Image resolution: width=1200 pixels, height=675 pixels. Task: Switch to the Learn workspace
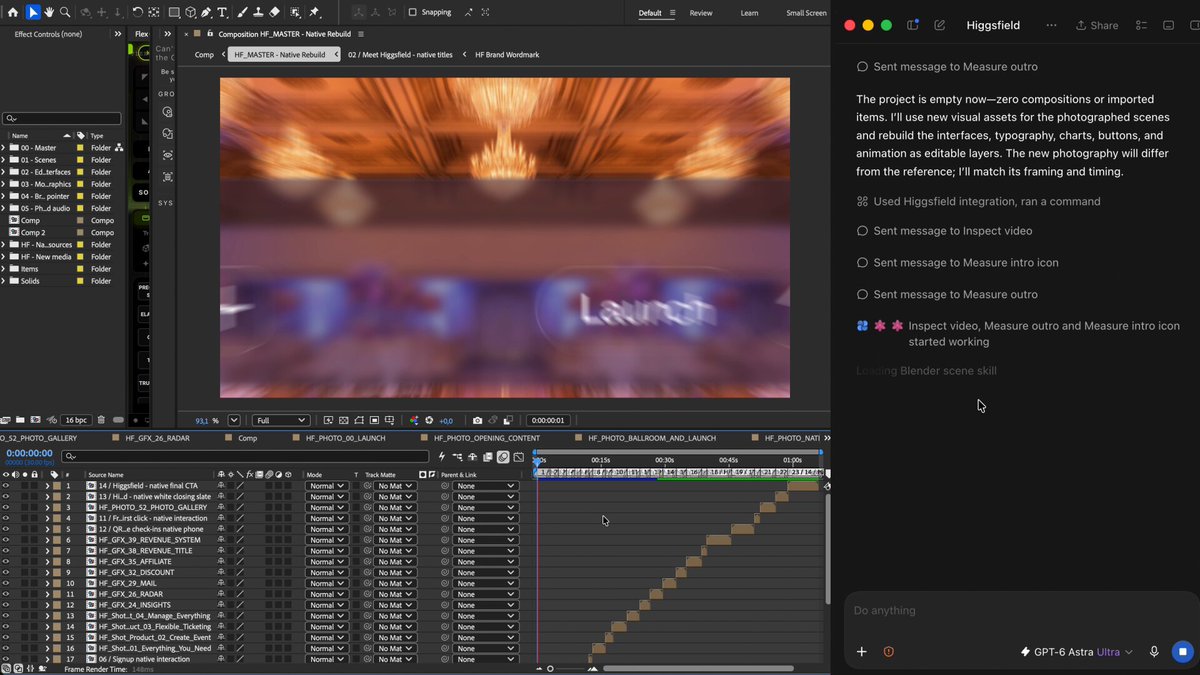[749, 13]
